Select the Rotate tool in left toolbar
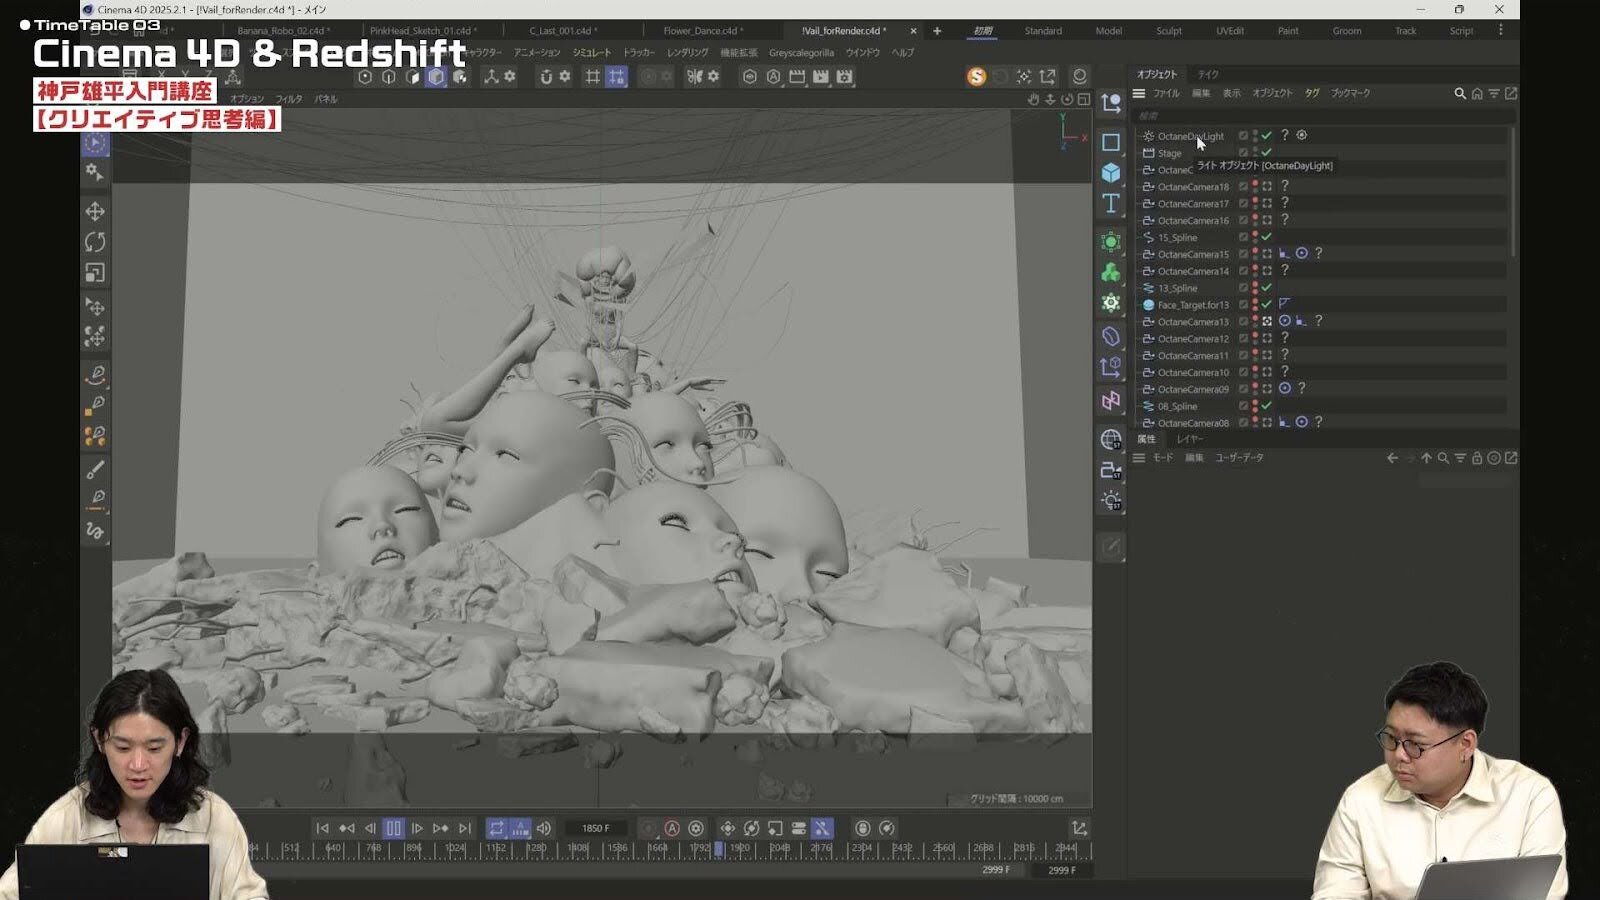Image resolution: width=1600 pixels, height=900 pixels. pos(95,242)
